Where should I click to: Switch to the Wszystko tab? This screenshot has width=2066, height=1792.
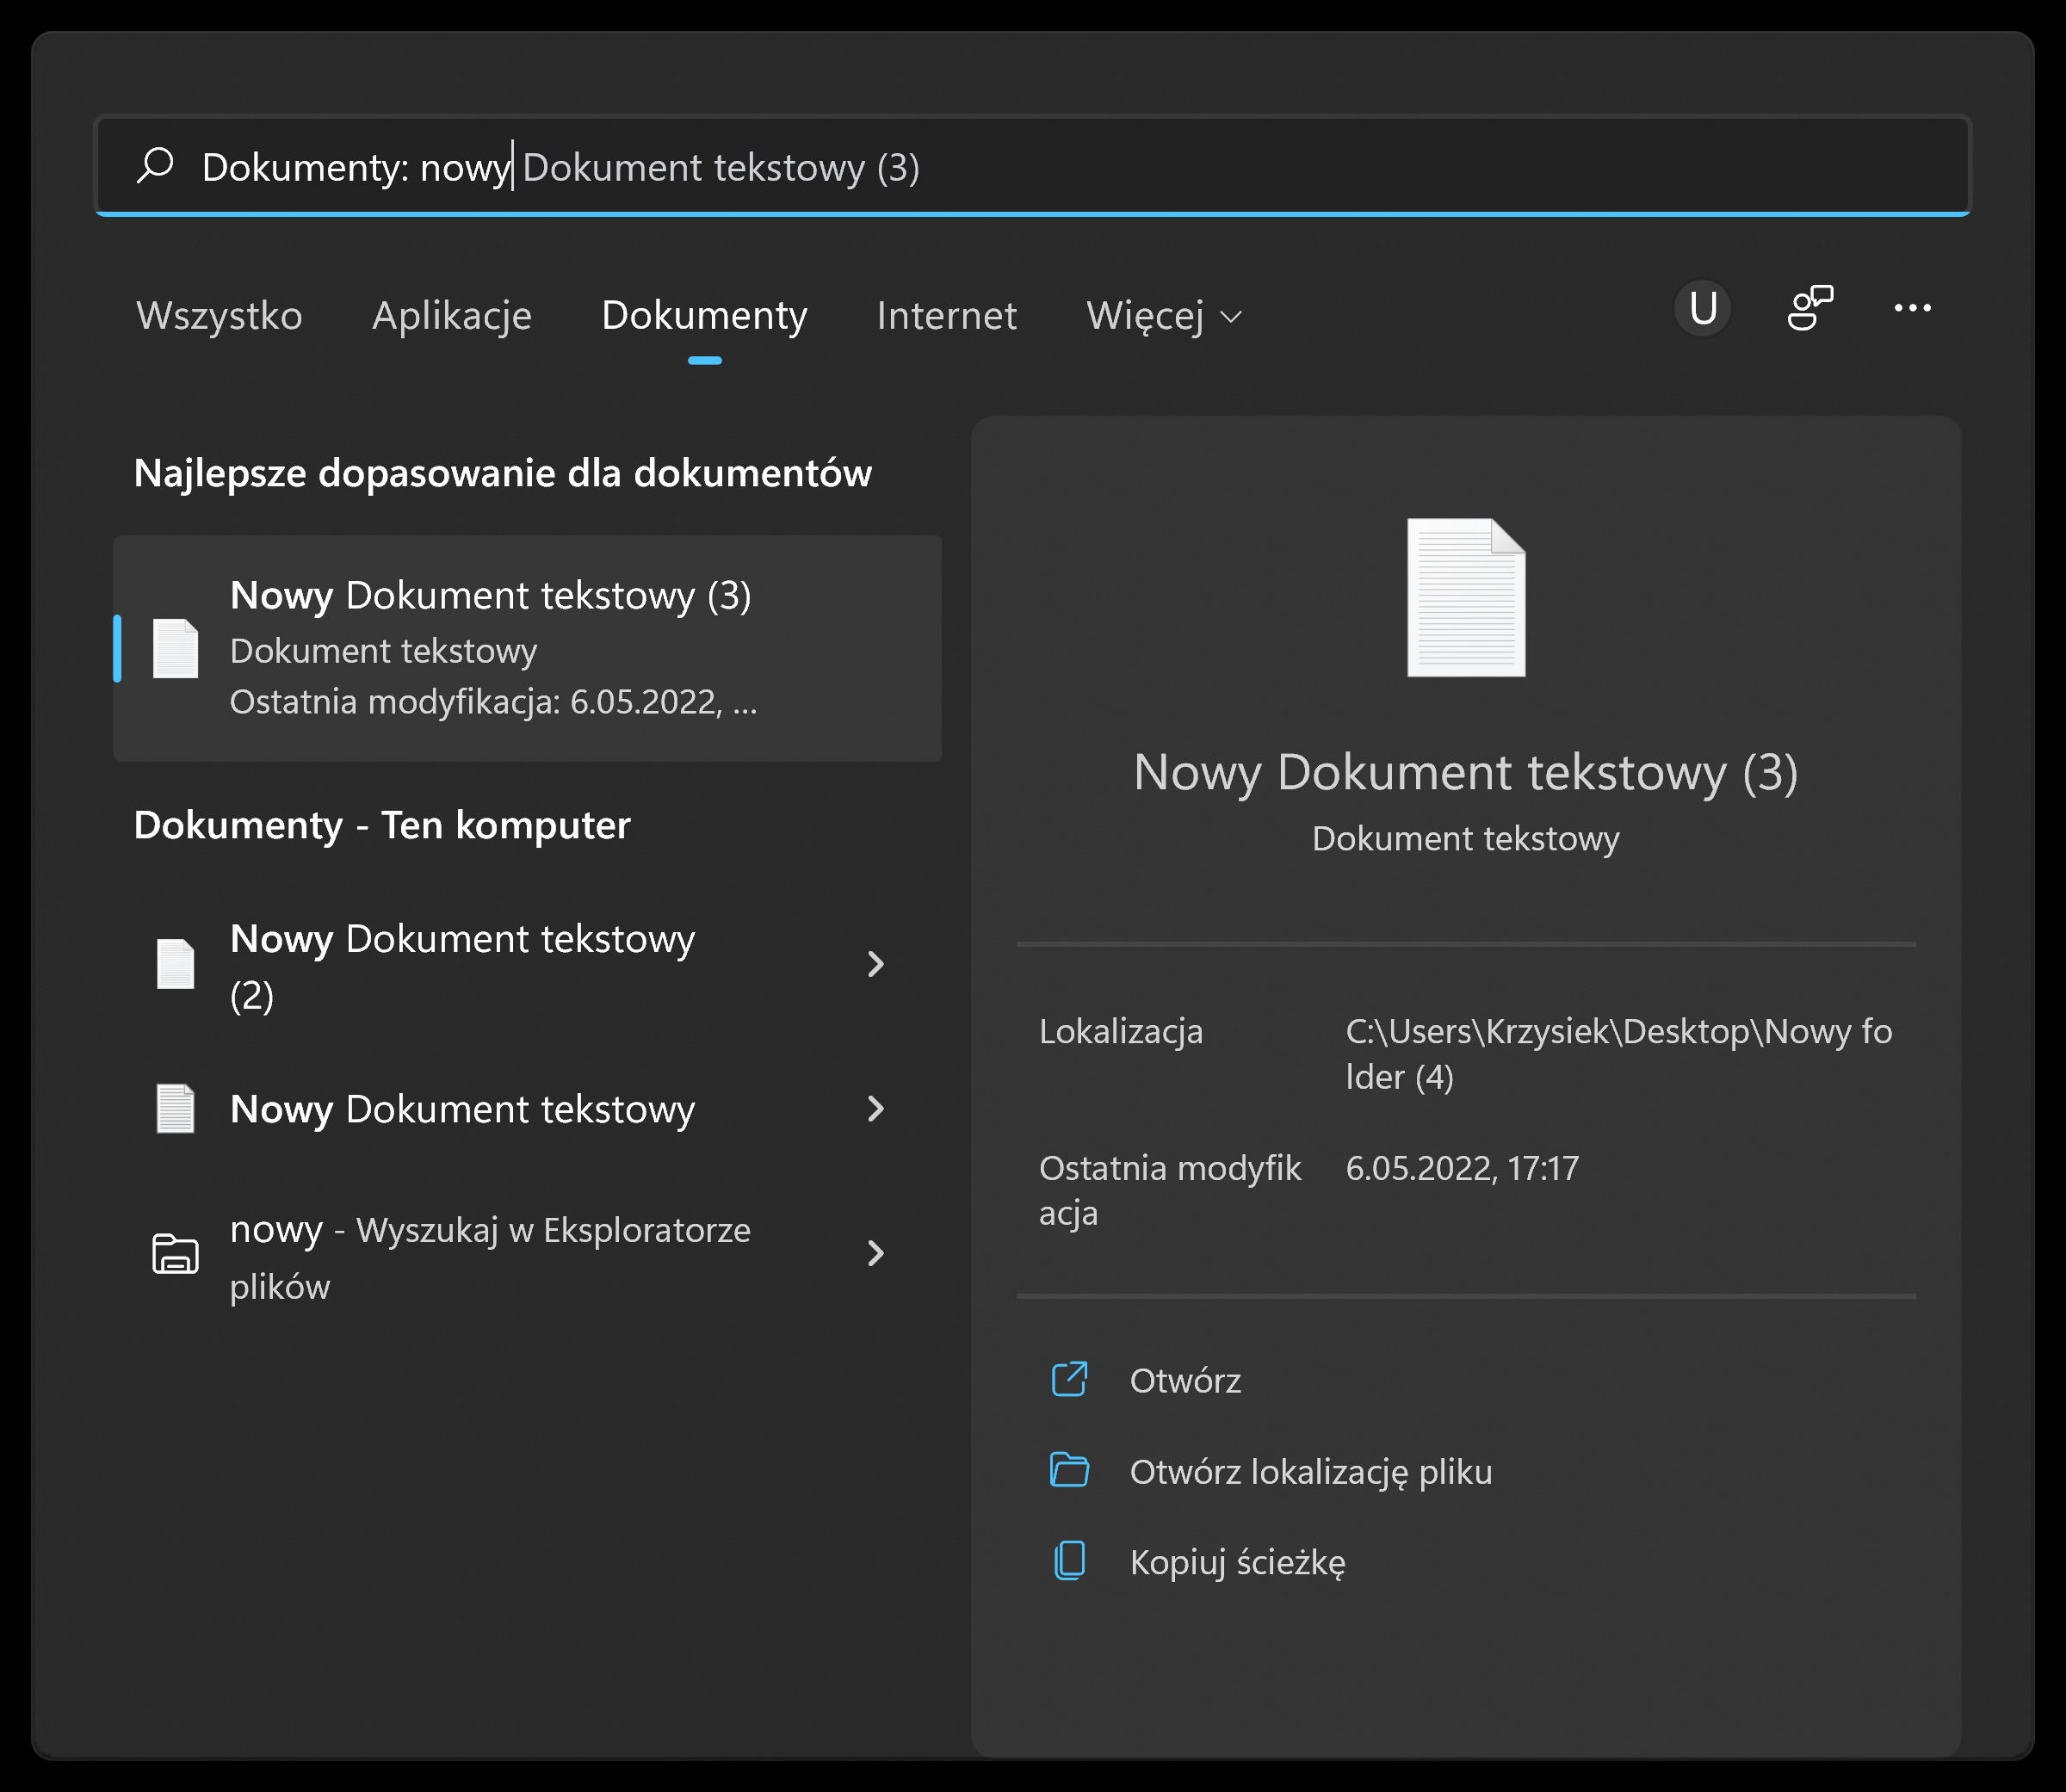pyautogui.click(x=219, y=316)
